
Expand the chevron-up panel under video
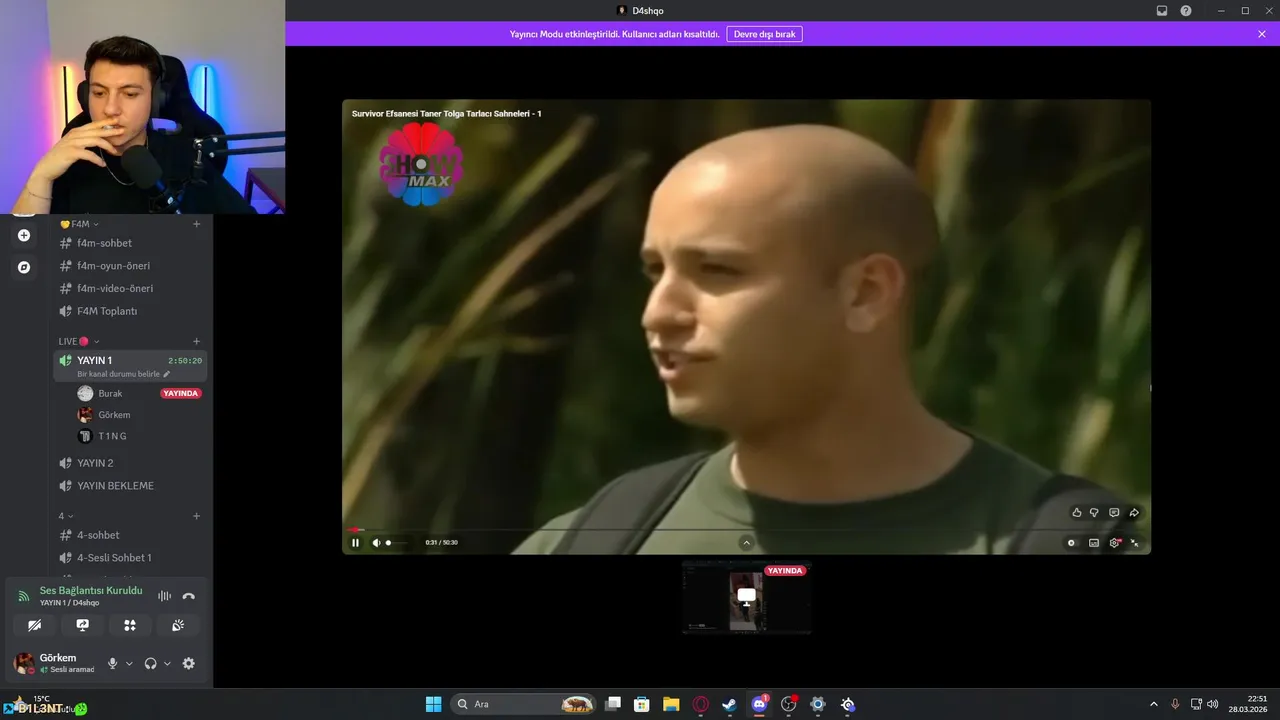(x=746, y=543)
